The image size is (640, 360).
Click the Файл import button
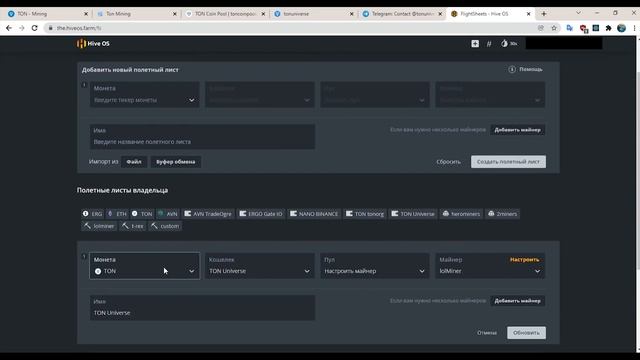point(134,162)
